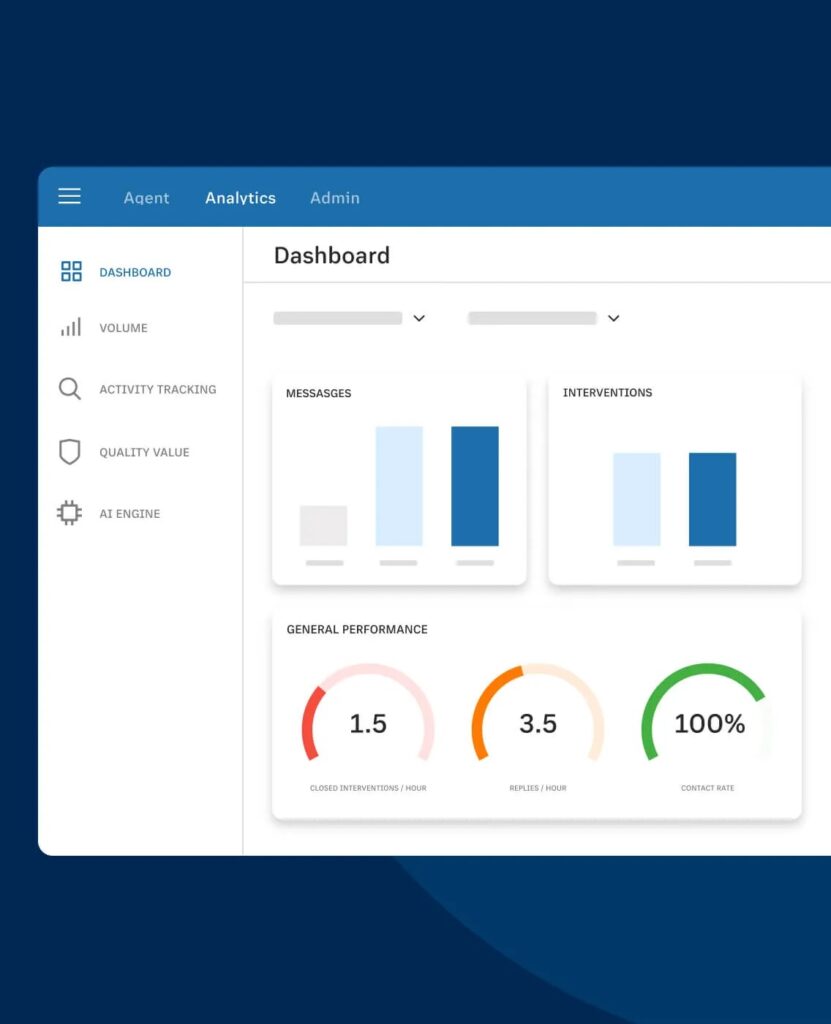Click the red closed interventions gauge
This screenshot has height=1024, width=831.
coord(367,723)
